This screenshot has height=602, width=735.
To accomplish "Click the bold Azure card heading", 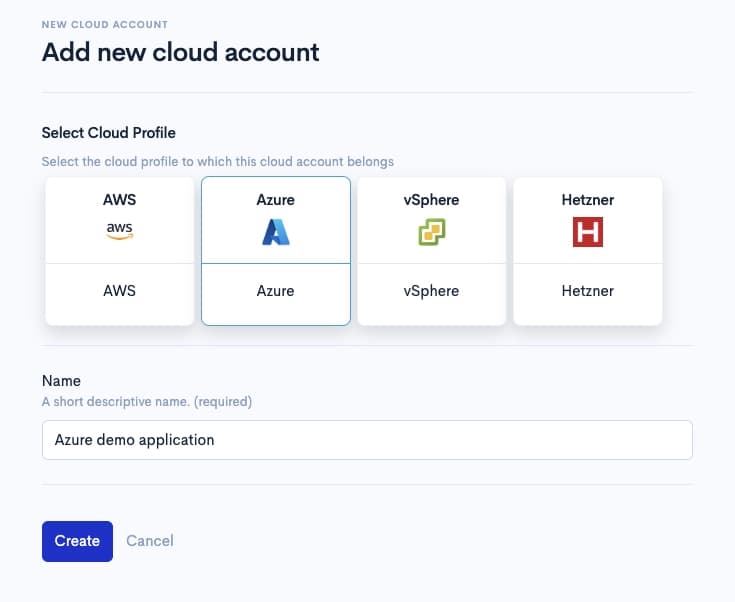I will point(276,200).
